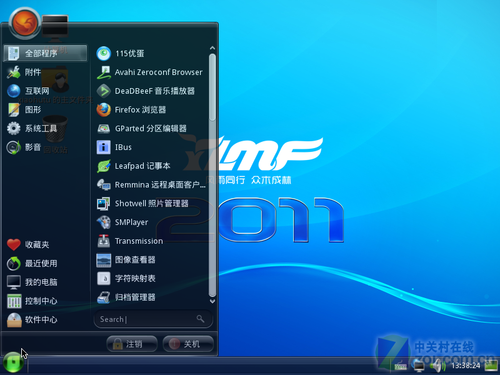
Task: Click the green start menu button
Action: point(13,362)
